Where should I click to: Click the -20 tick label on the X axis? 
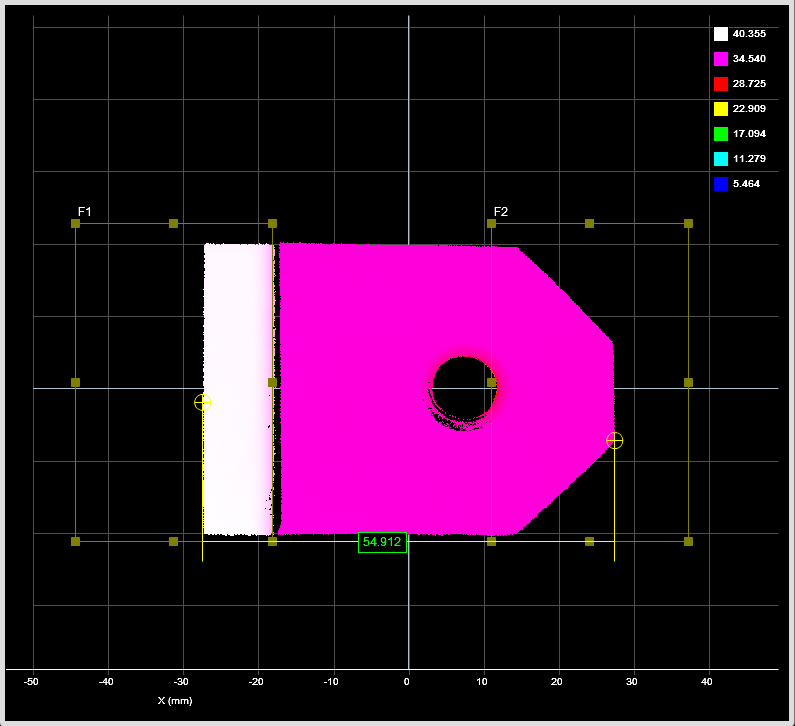point(257,682)
